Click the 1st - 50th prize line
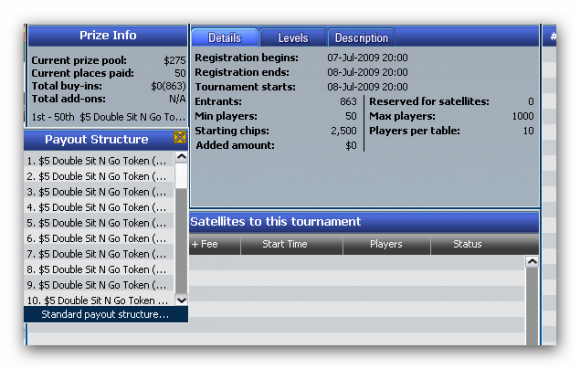The image size is (580, 369). 108,117
